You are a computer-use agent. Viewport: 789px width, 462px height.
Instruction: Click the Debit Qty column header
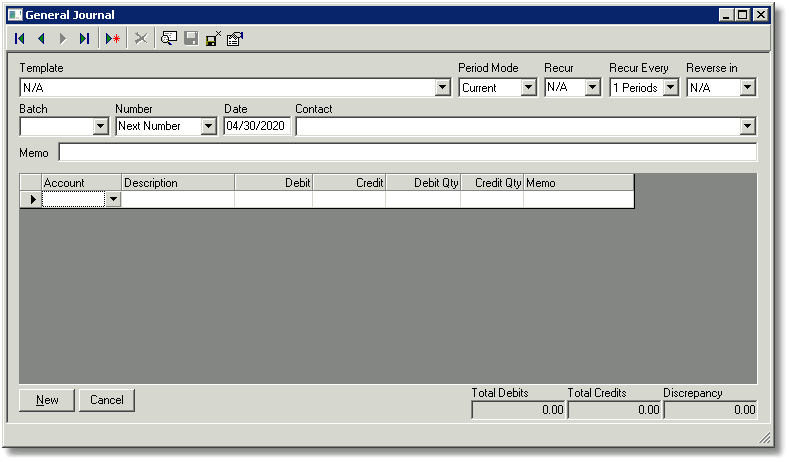pos(423,183)
